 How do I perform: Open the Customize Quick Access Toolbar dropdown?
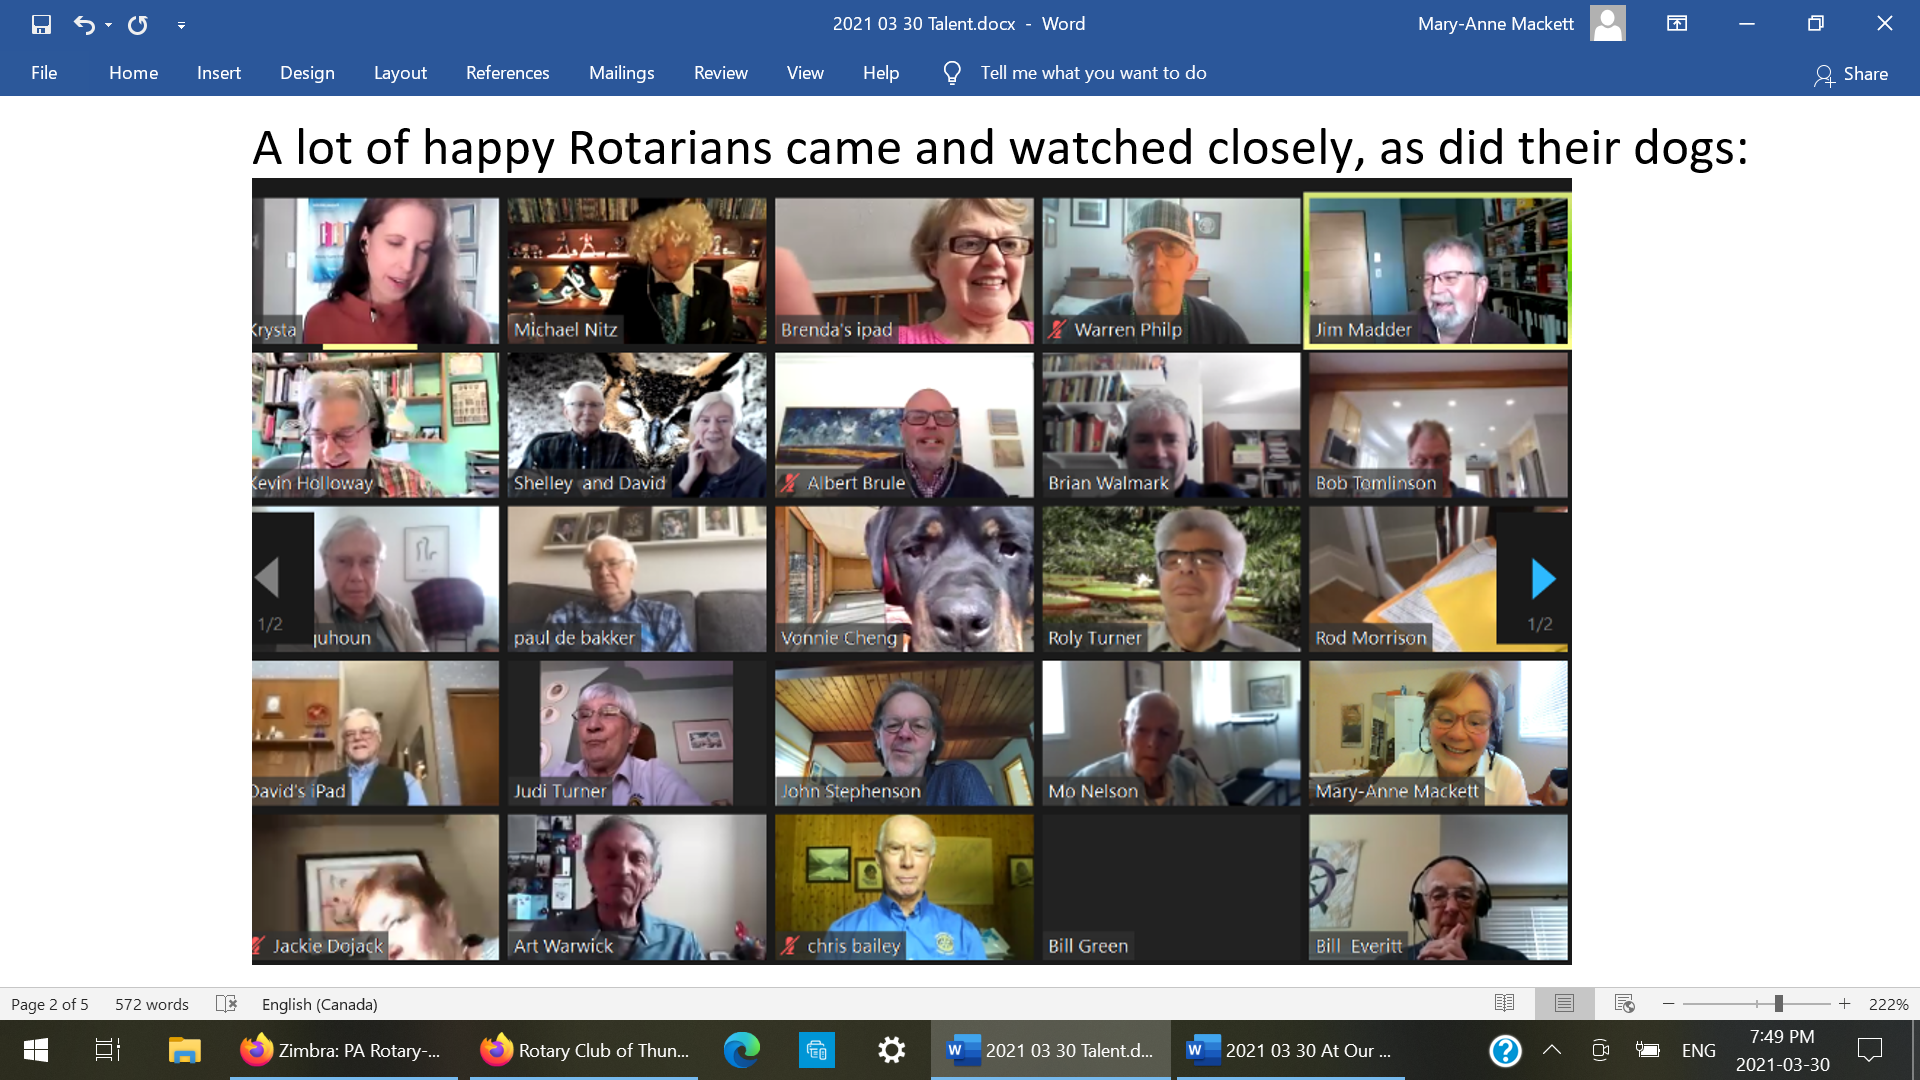click(x=181, y=25)
